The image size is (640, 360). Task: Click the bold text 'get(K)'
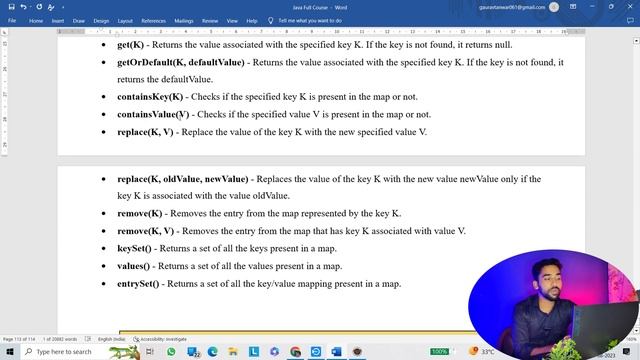tap(131, 45)
